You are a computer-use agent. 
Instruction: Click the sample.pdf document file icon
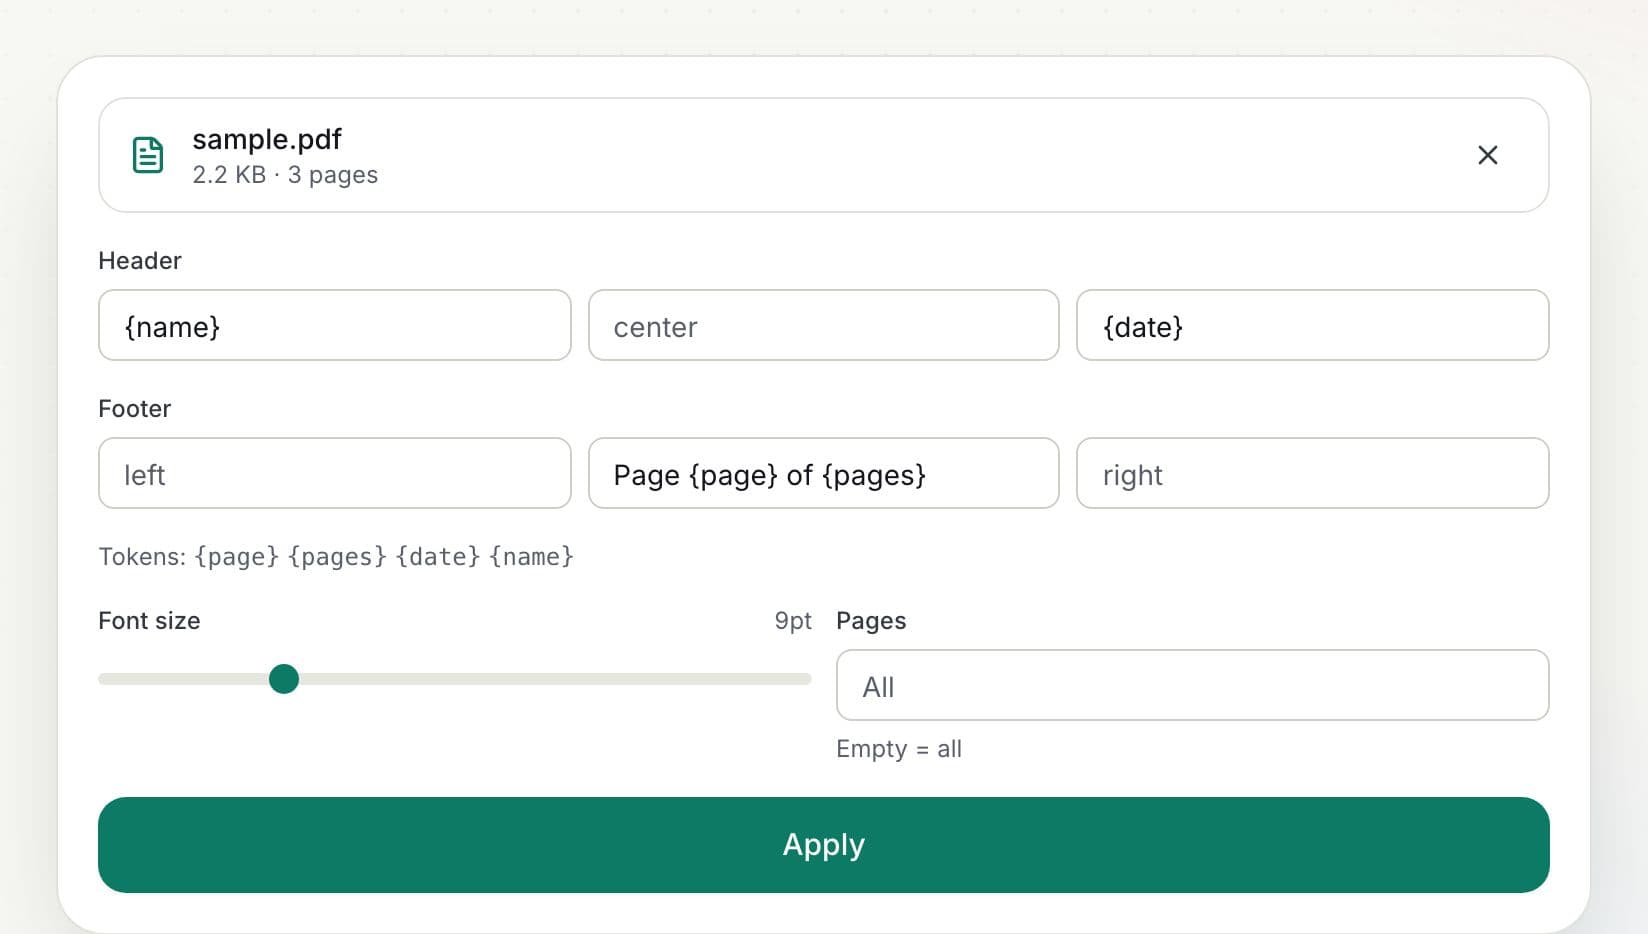coord(148,155)
